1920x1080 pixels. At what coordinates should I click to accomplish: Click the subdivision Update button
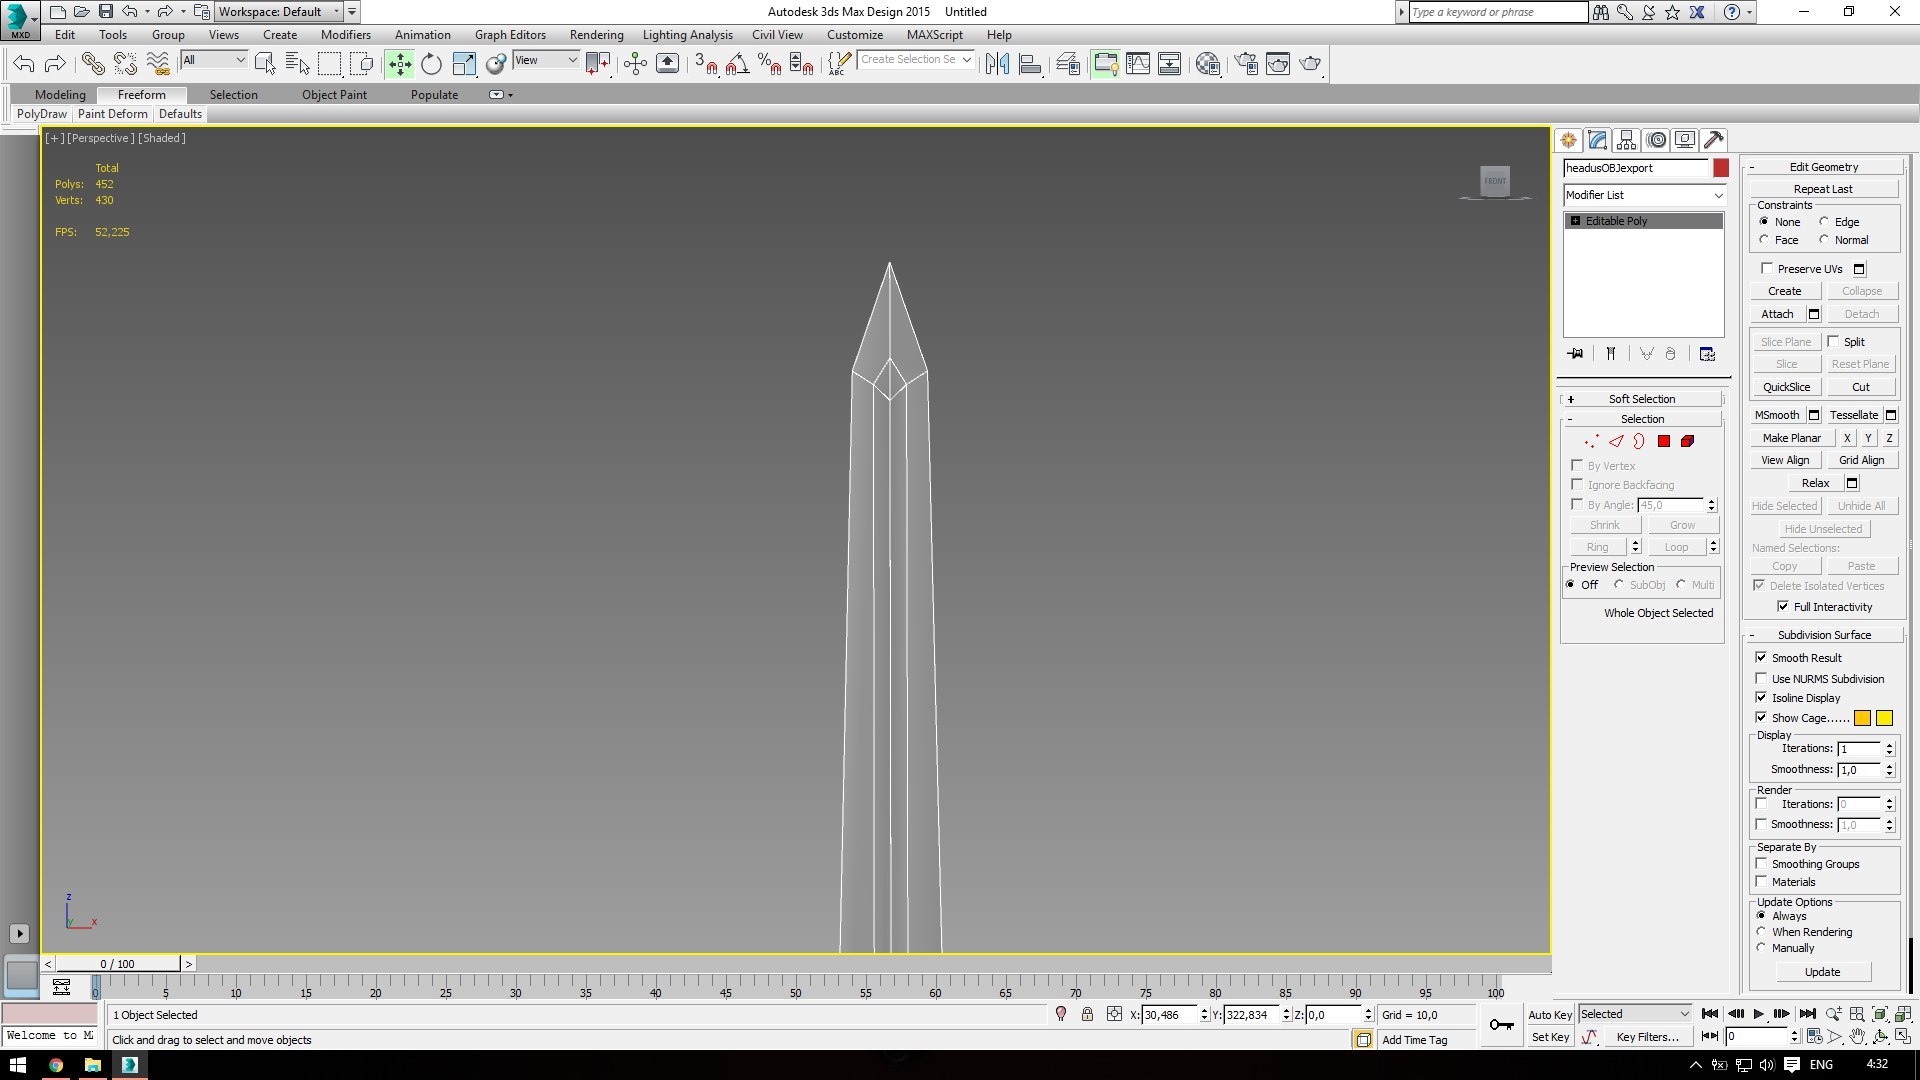click(1822, 972)
